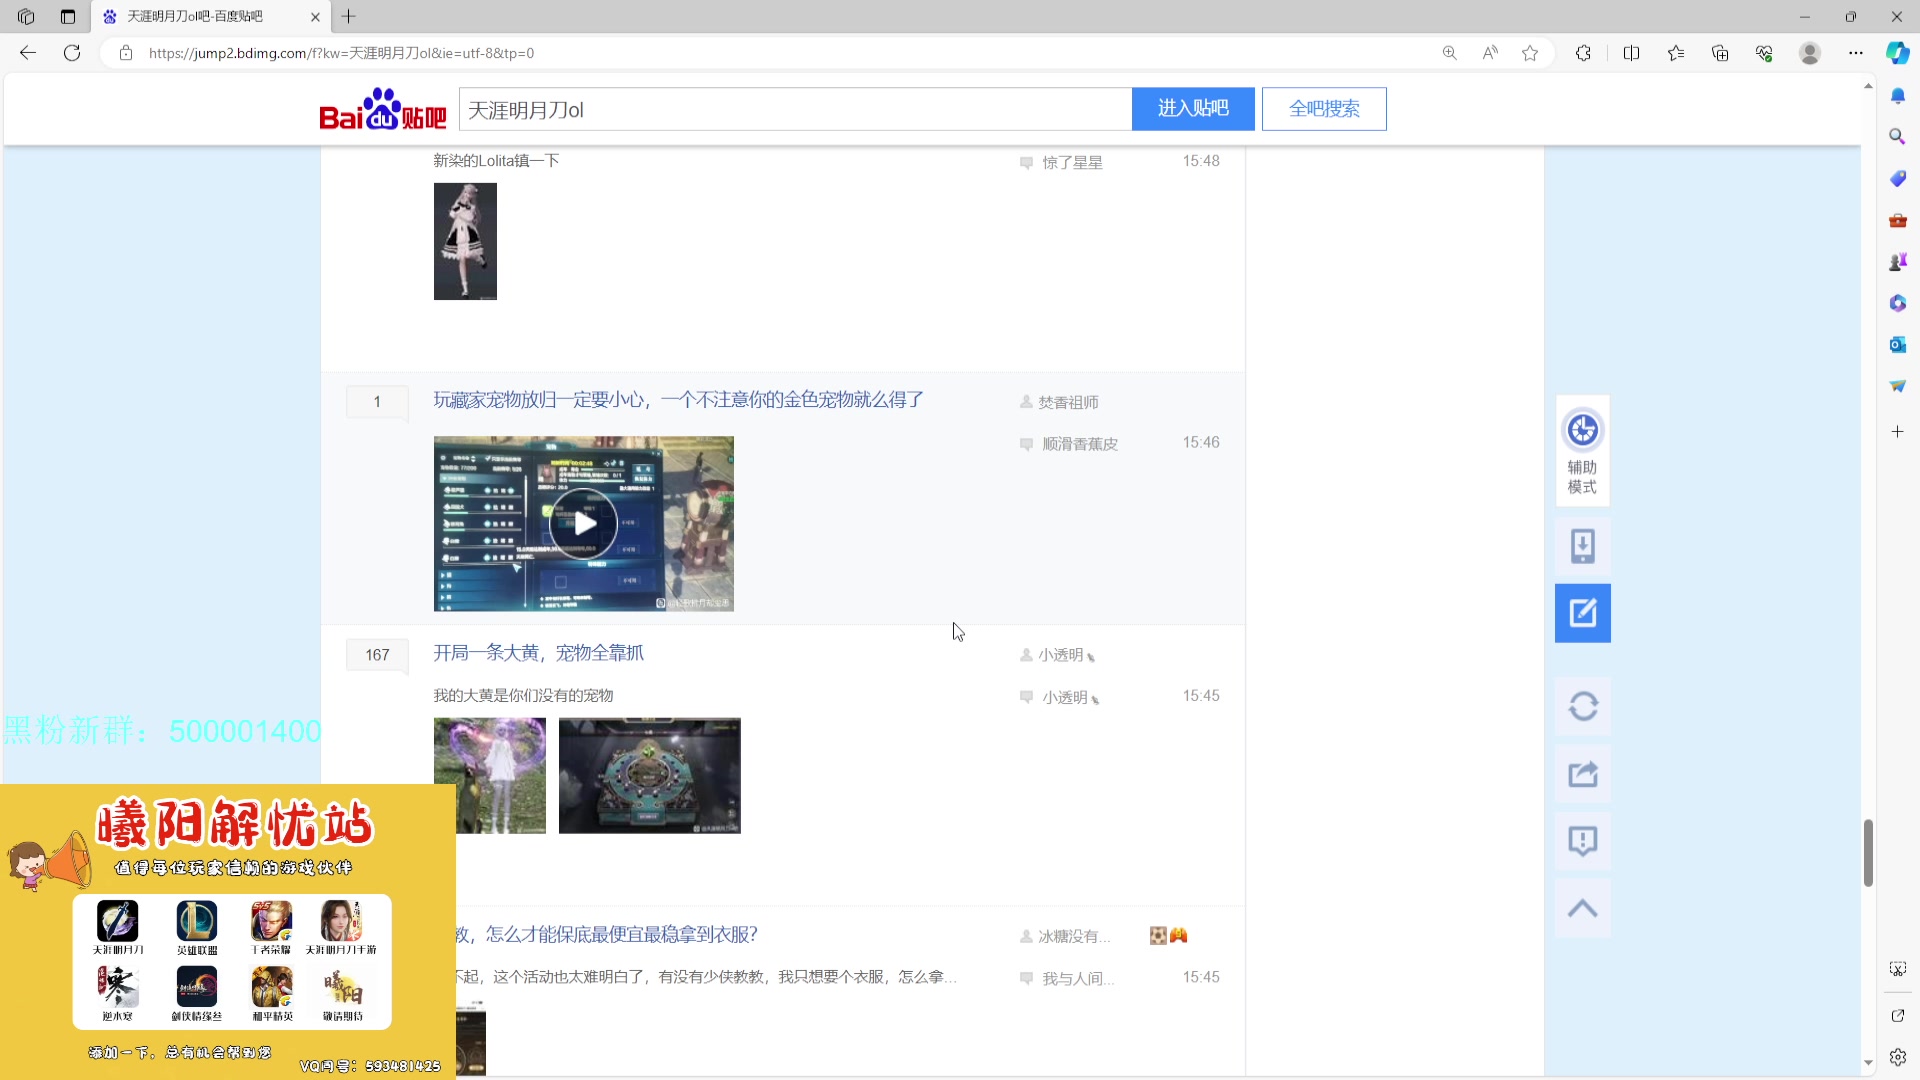The image size is (1920, 1080).
Task: Open the thread 开局一条大黄，宠物全靠抓
Action: [x=538, y=652]
